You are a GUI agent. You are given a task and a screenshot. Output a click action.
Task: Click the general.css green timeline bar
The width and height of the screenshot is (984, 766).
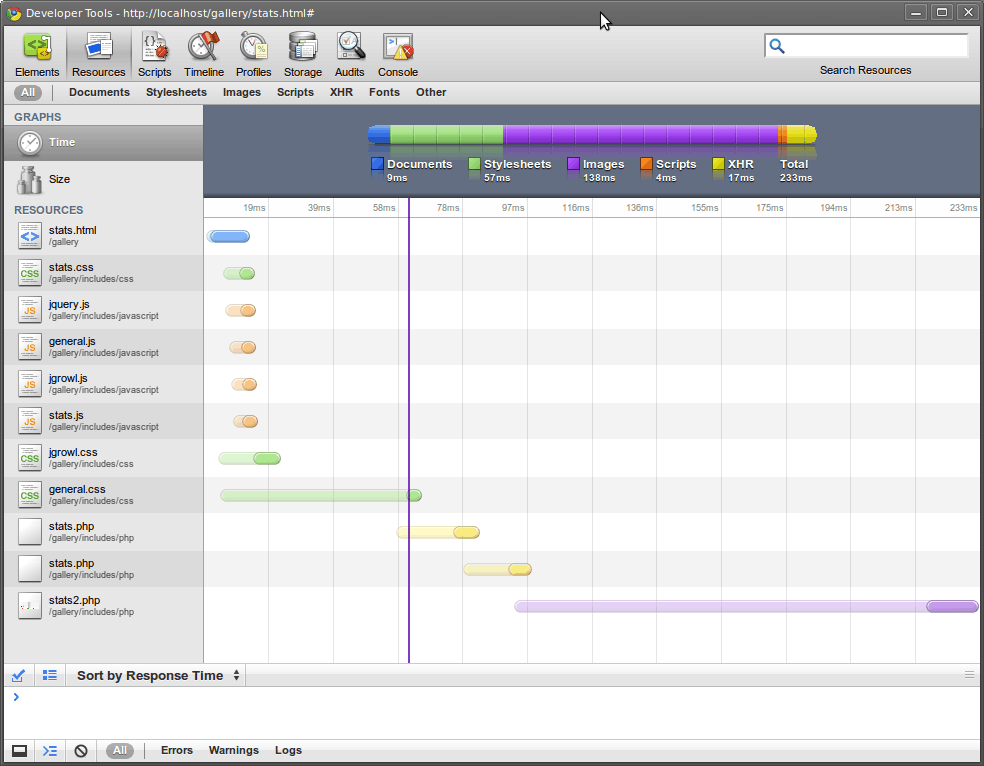click(321, 496)
